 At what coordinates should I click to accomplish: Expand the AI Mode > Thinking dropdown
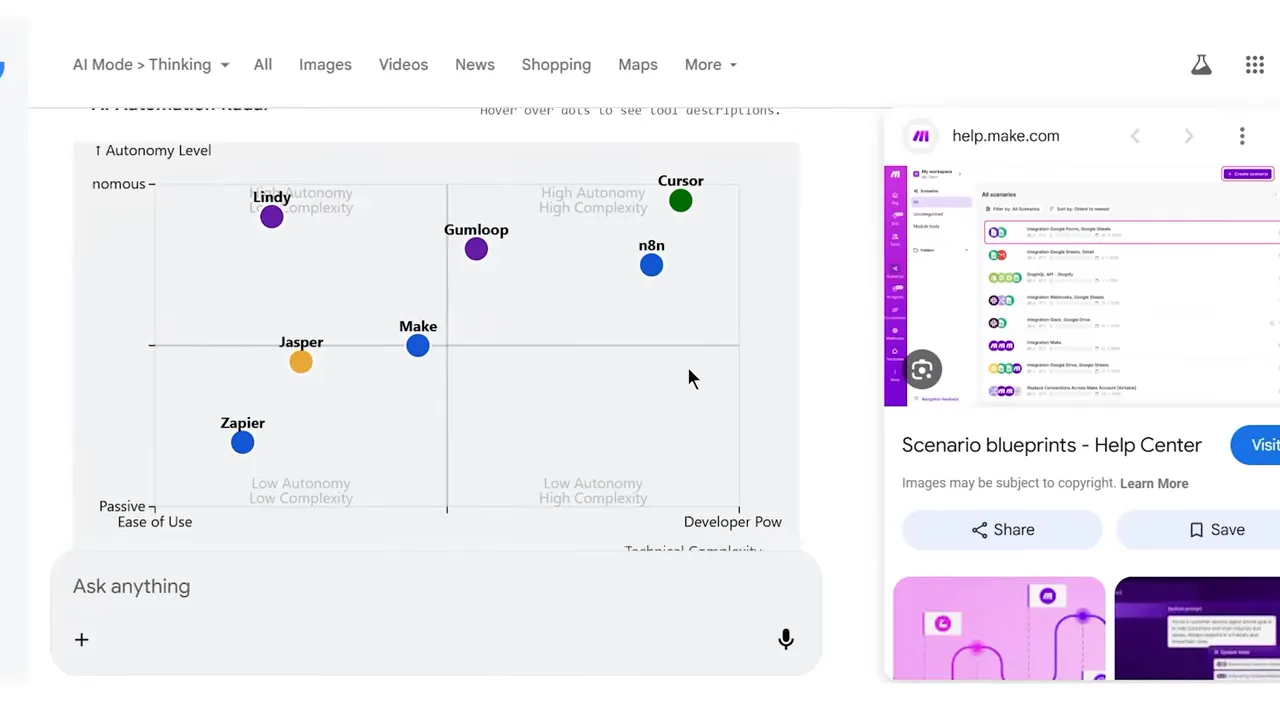pos(151,65)
